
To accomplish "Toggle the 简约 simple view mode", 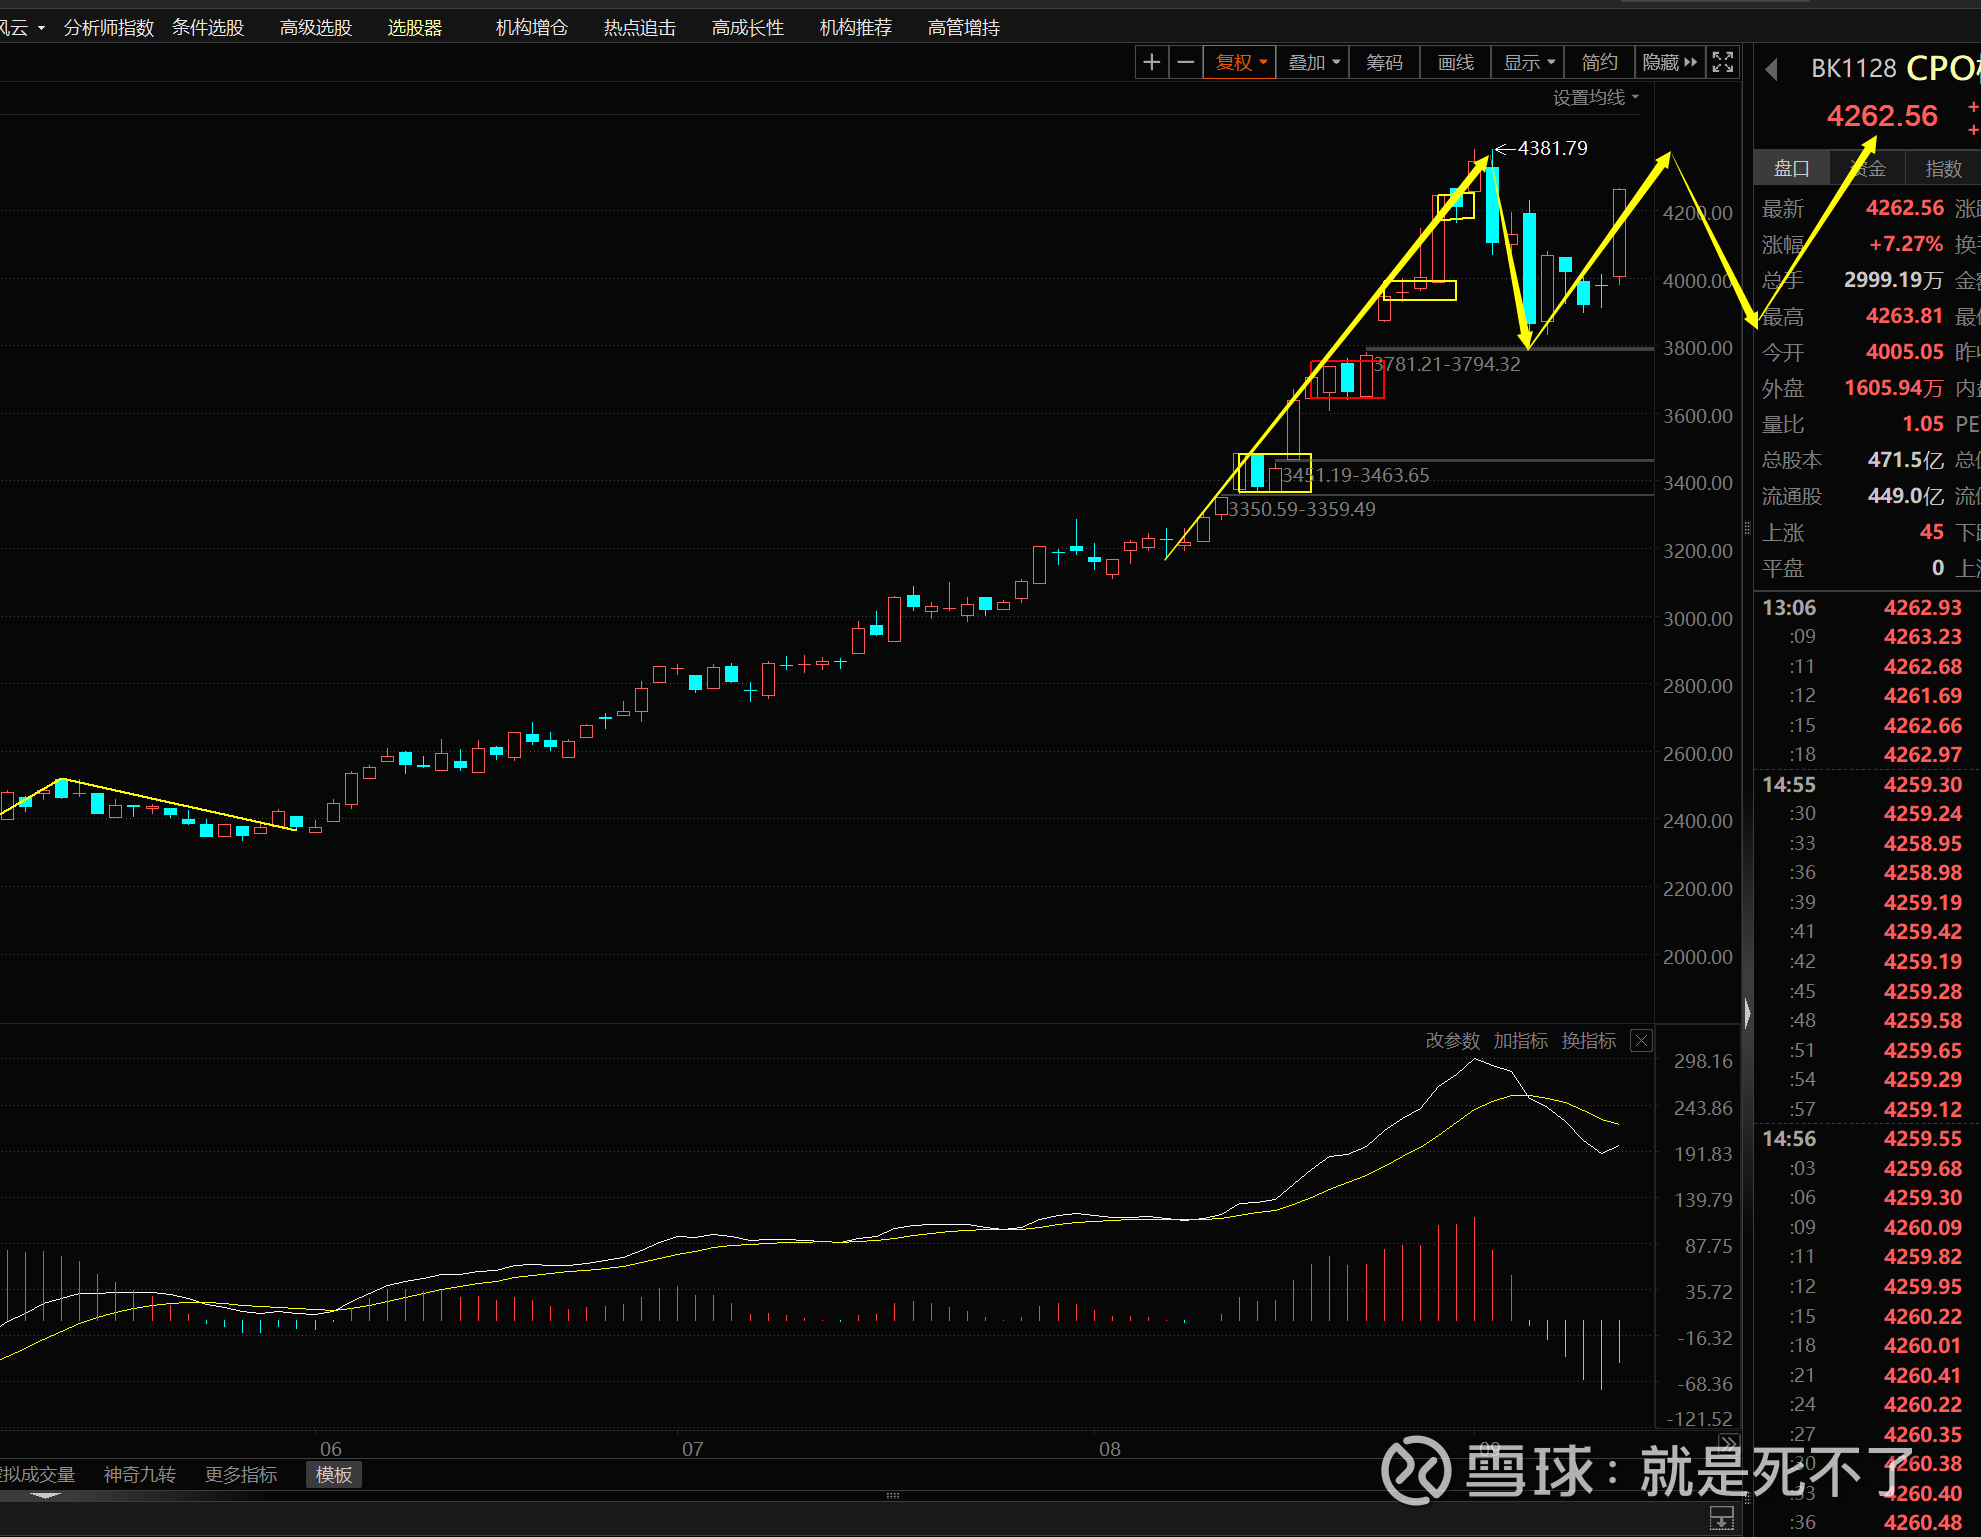I will [x=1599, y=63].
